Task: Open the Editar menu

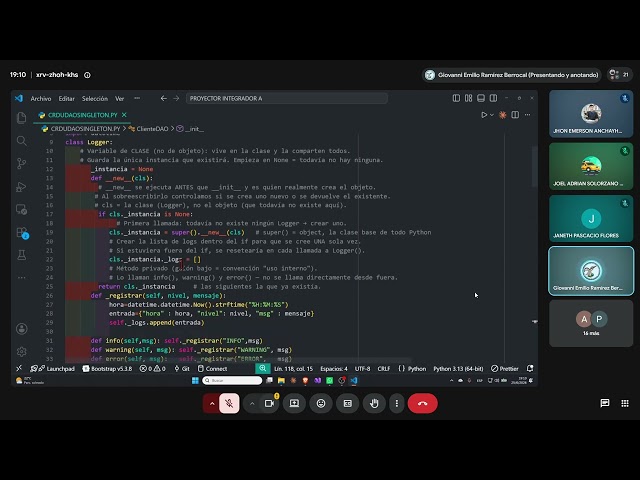Action: click(x=67, y=99)
